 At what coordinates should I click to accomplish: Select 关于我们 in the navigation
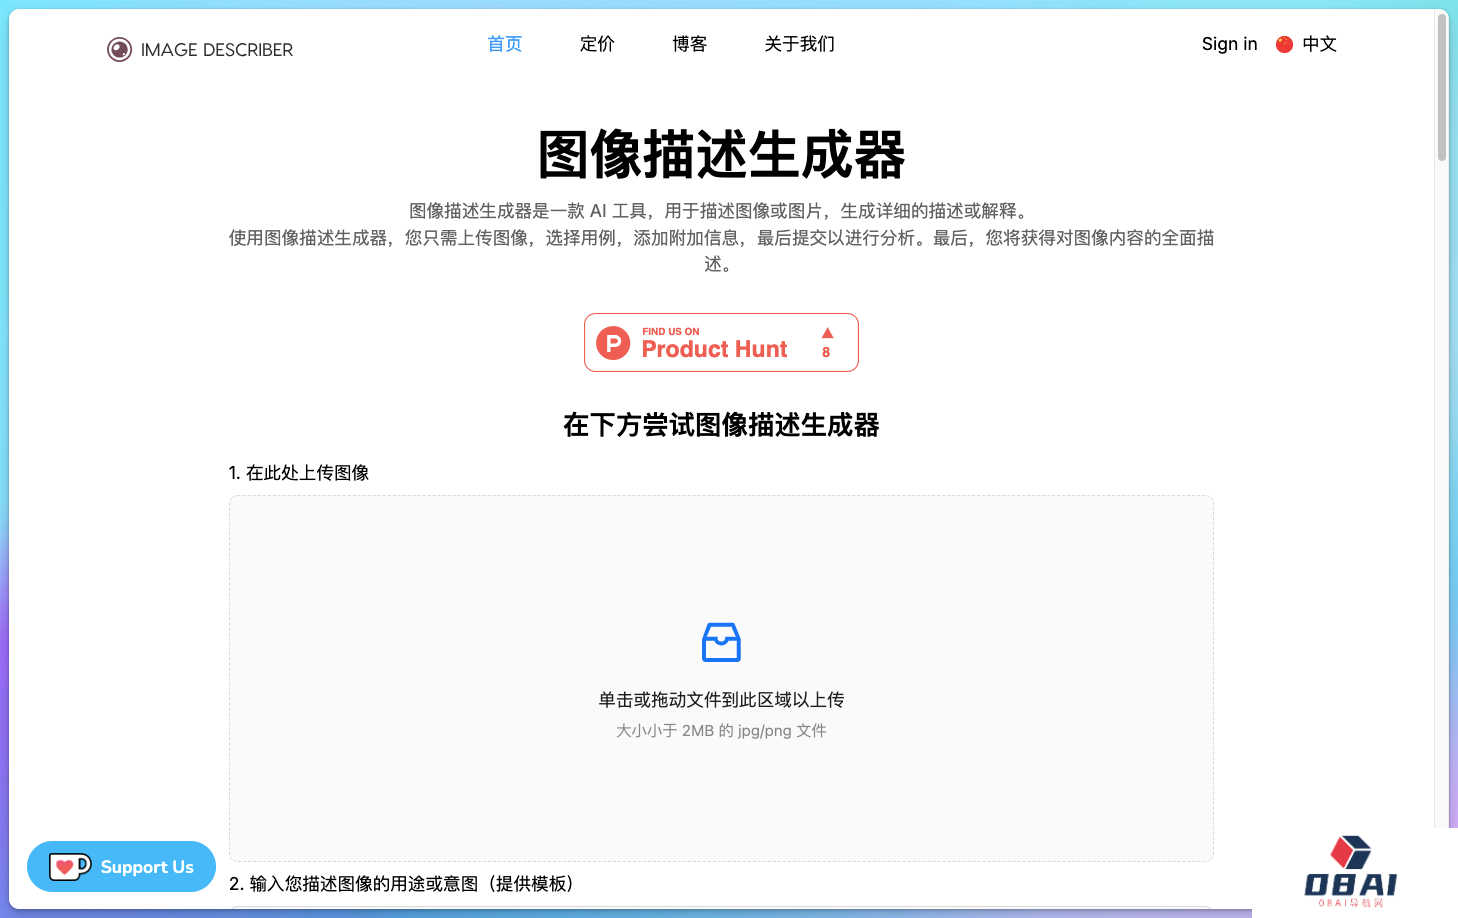pyautogui.click(x=799, y=44)
